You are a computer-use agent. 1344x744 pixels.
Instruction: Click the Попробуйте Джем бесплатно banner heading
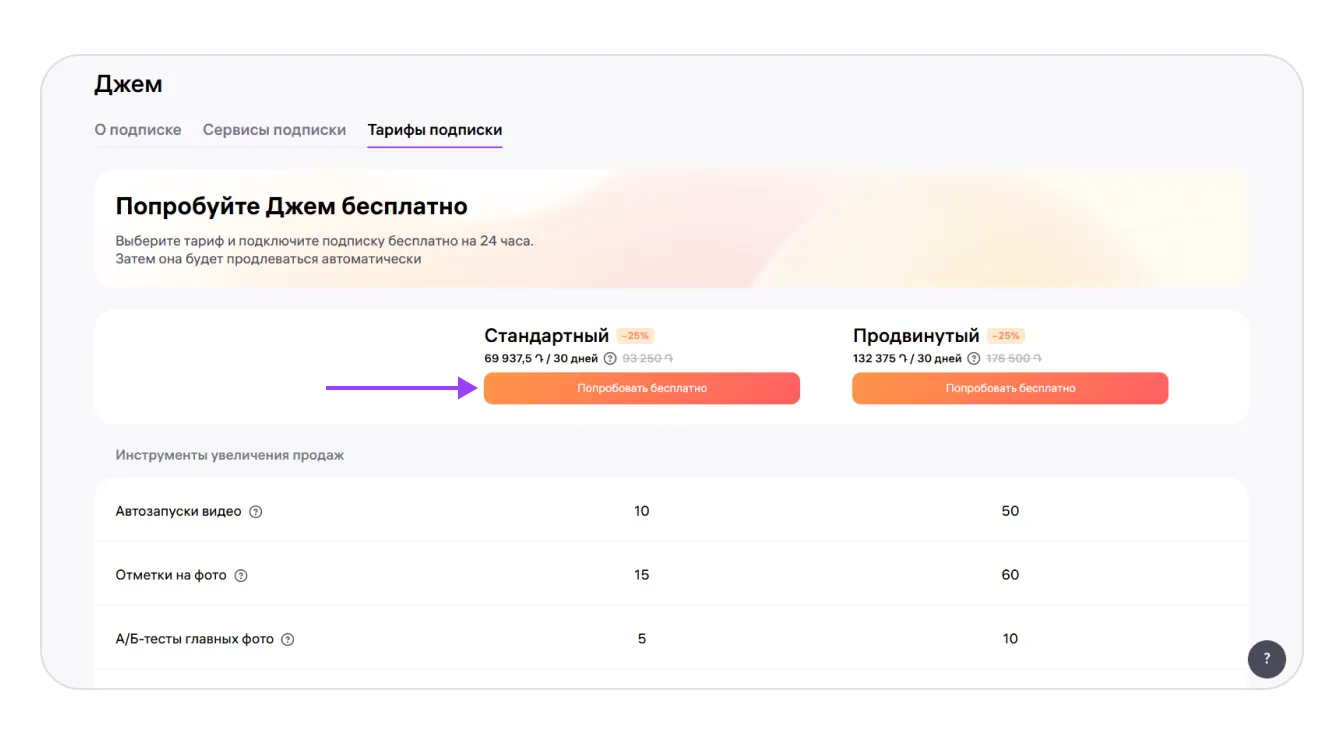(291, 207)
